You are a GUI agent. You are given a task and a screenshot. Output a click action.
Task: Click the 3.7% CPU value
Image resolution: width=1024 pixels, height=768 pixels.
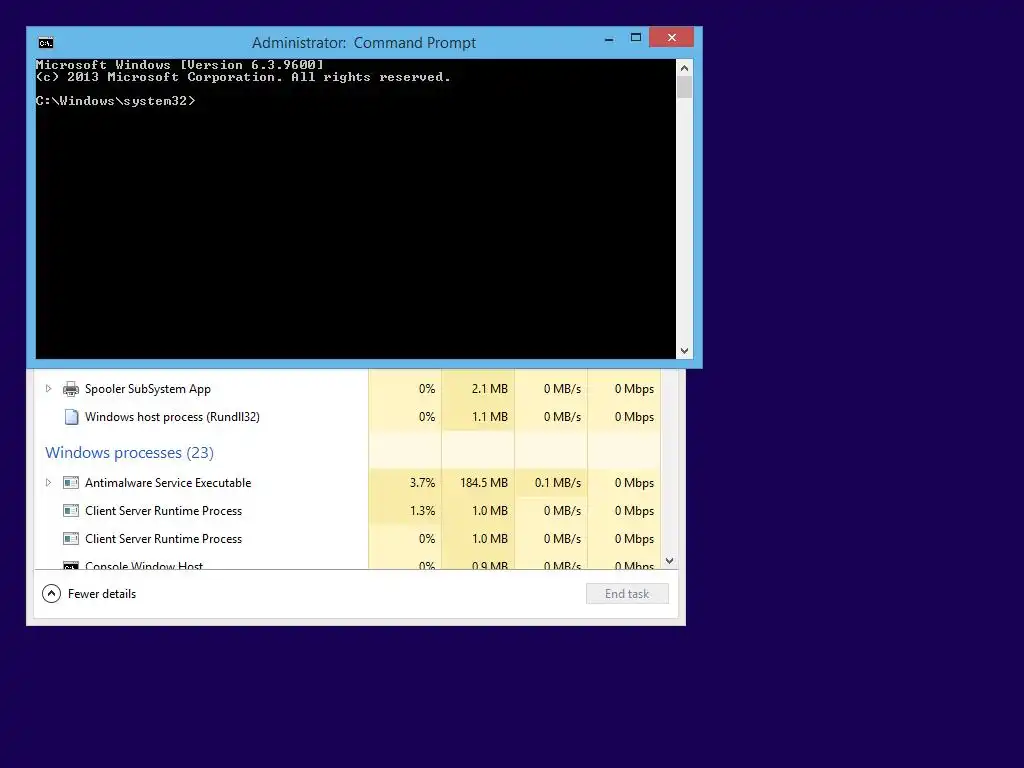click(x=423, y=483)
